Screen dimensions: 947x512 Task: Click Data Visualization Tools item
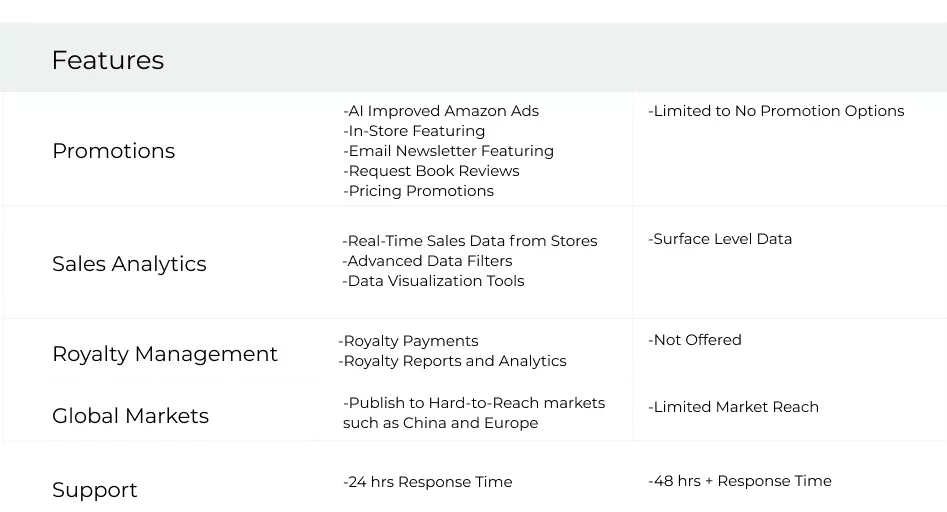[x=433, y=281]
